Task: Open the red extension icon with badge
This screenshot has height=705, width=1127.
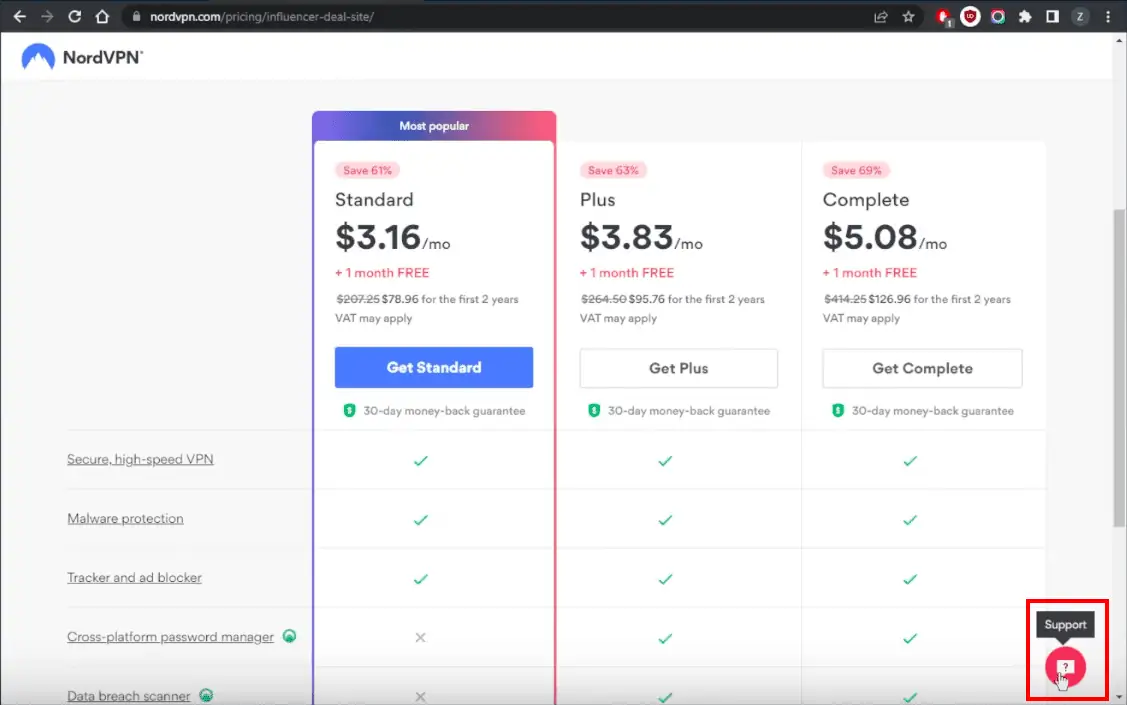Action: 944,17
